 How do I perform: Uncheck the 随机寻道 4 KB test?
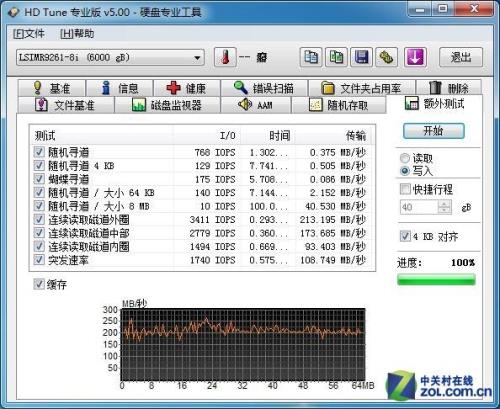39,165
